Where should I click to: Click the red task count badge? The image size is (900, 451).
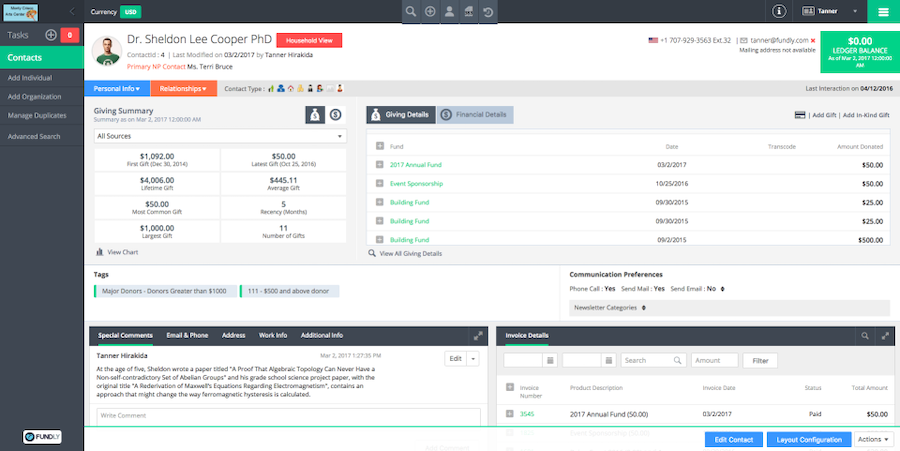tap(69, 35)
